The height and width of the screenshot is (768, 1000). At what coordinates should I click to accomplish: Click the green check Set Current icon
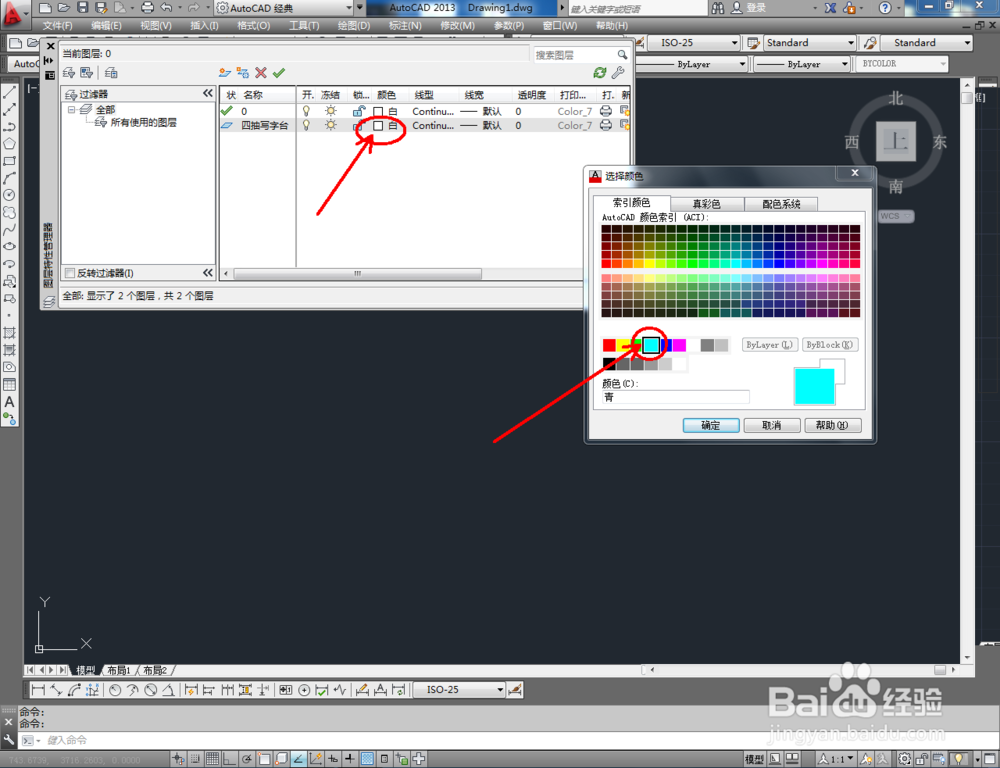coord(279,73)
